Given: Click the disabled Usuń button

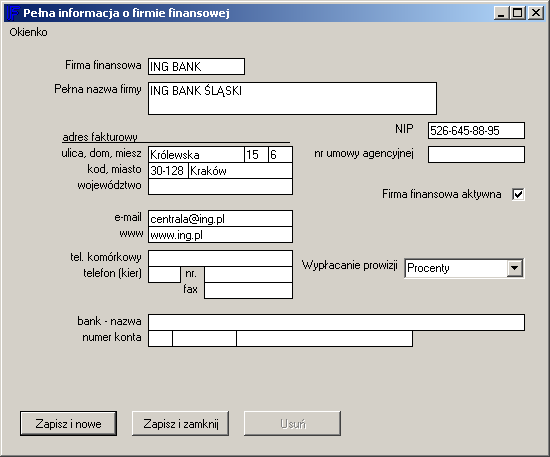Looking at the screenshot, I should coord(293,424).
